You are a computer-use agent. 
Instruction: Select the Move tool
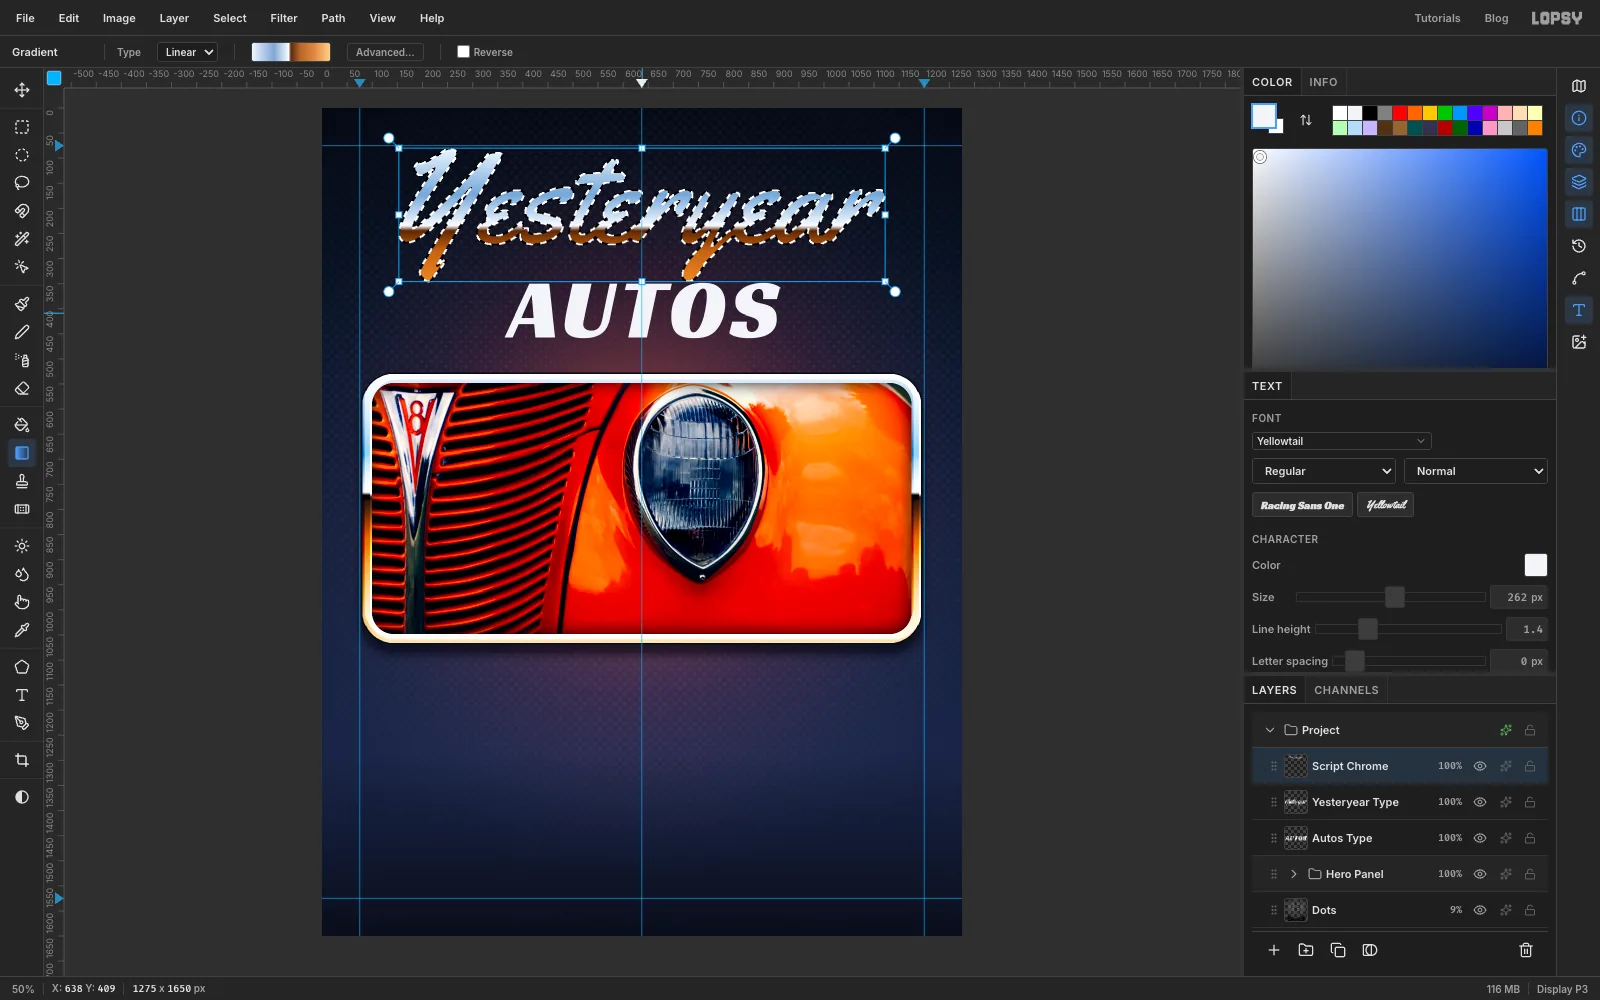click(x=22, y=90)
